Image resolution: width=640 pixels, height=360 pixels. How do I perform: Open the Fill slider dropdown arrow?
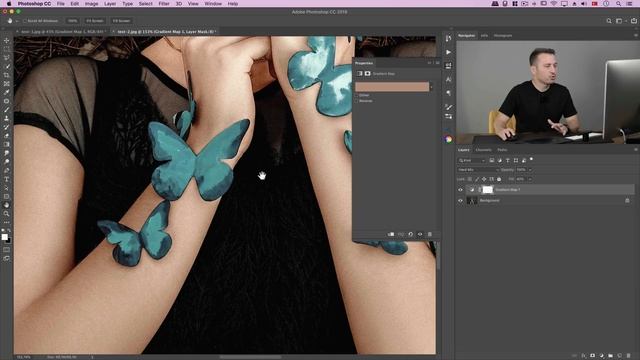pyautogui.click(x=530, y=179)
